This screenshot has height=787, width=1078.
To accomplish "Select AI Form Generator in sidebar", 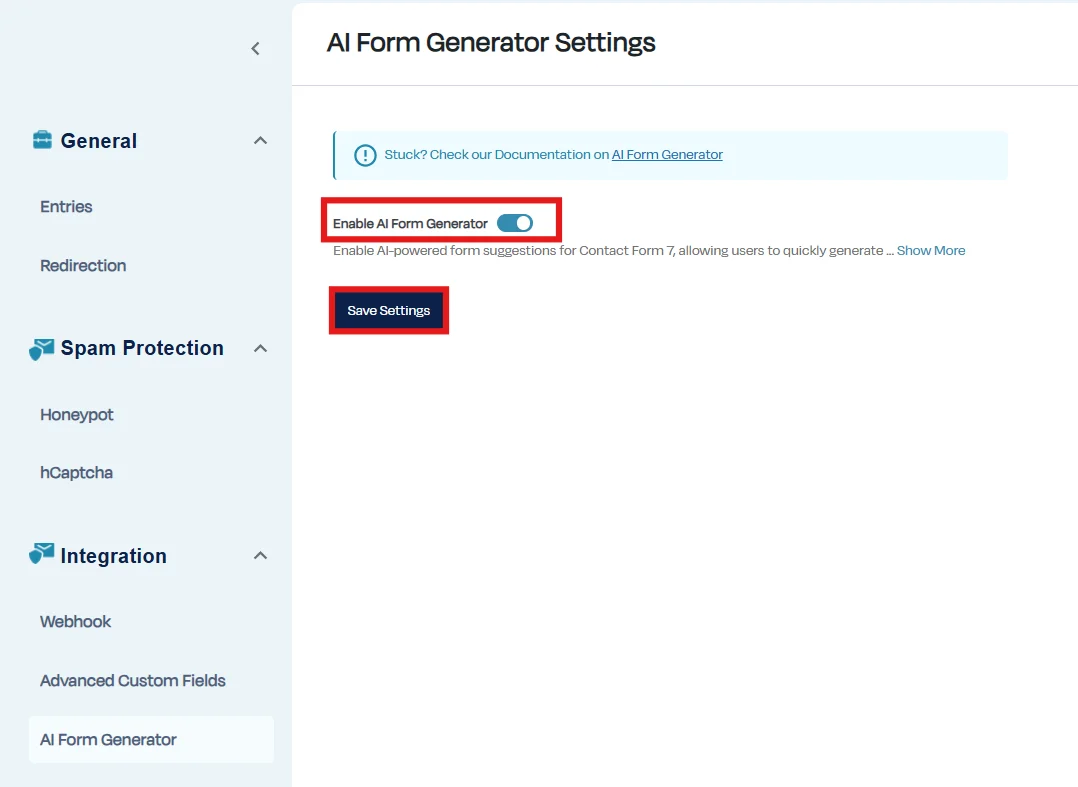I will click(x=151, y=740).
